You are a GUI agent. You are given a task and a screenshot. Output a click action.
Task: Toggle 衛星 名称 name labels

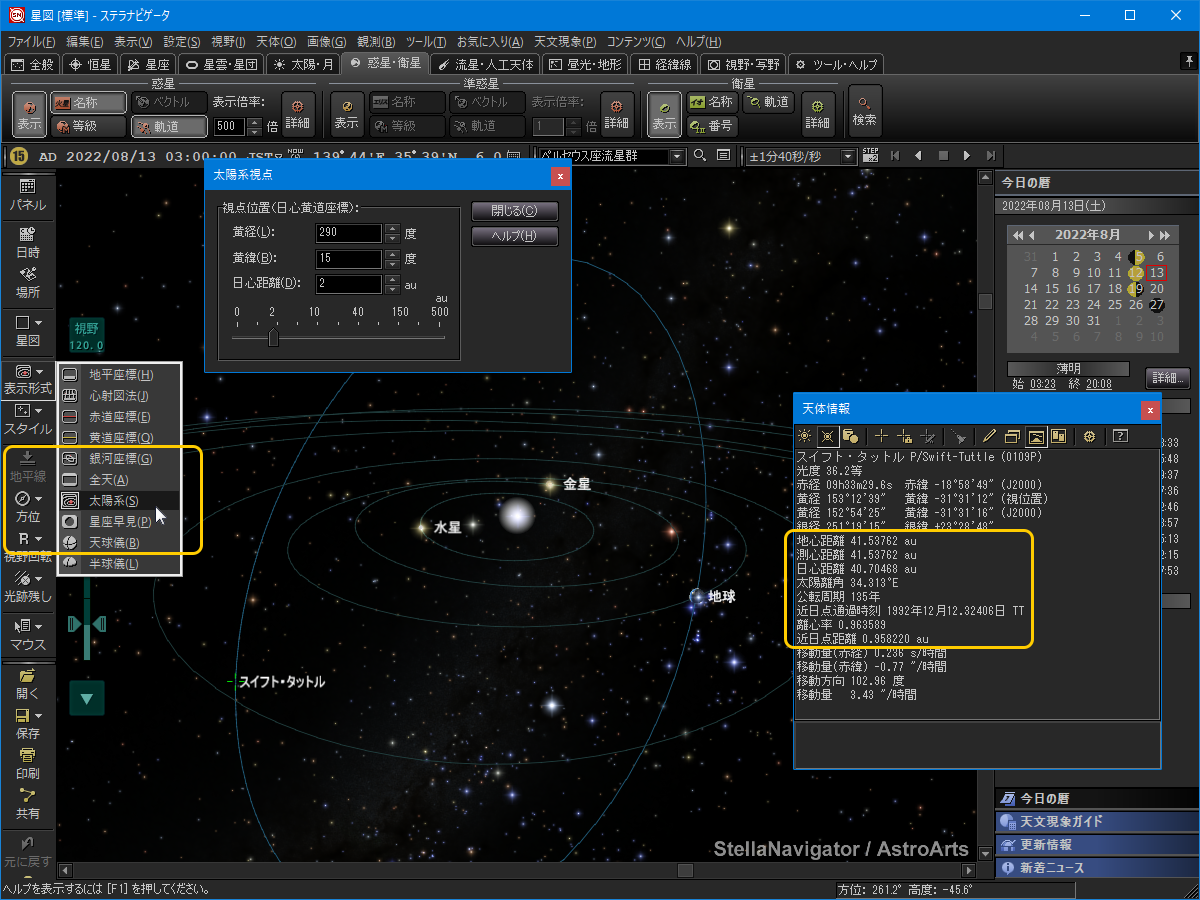pos(711,102)
